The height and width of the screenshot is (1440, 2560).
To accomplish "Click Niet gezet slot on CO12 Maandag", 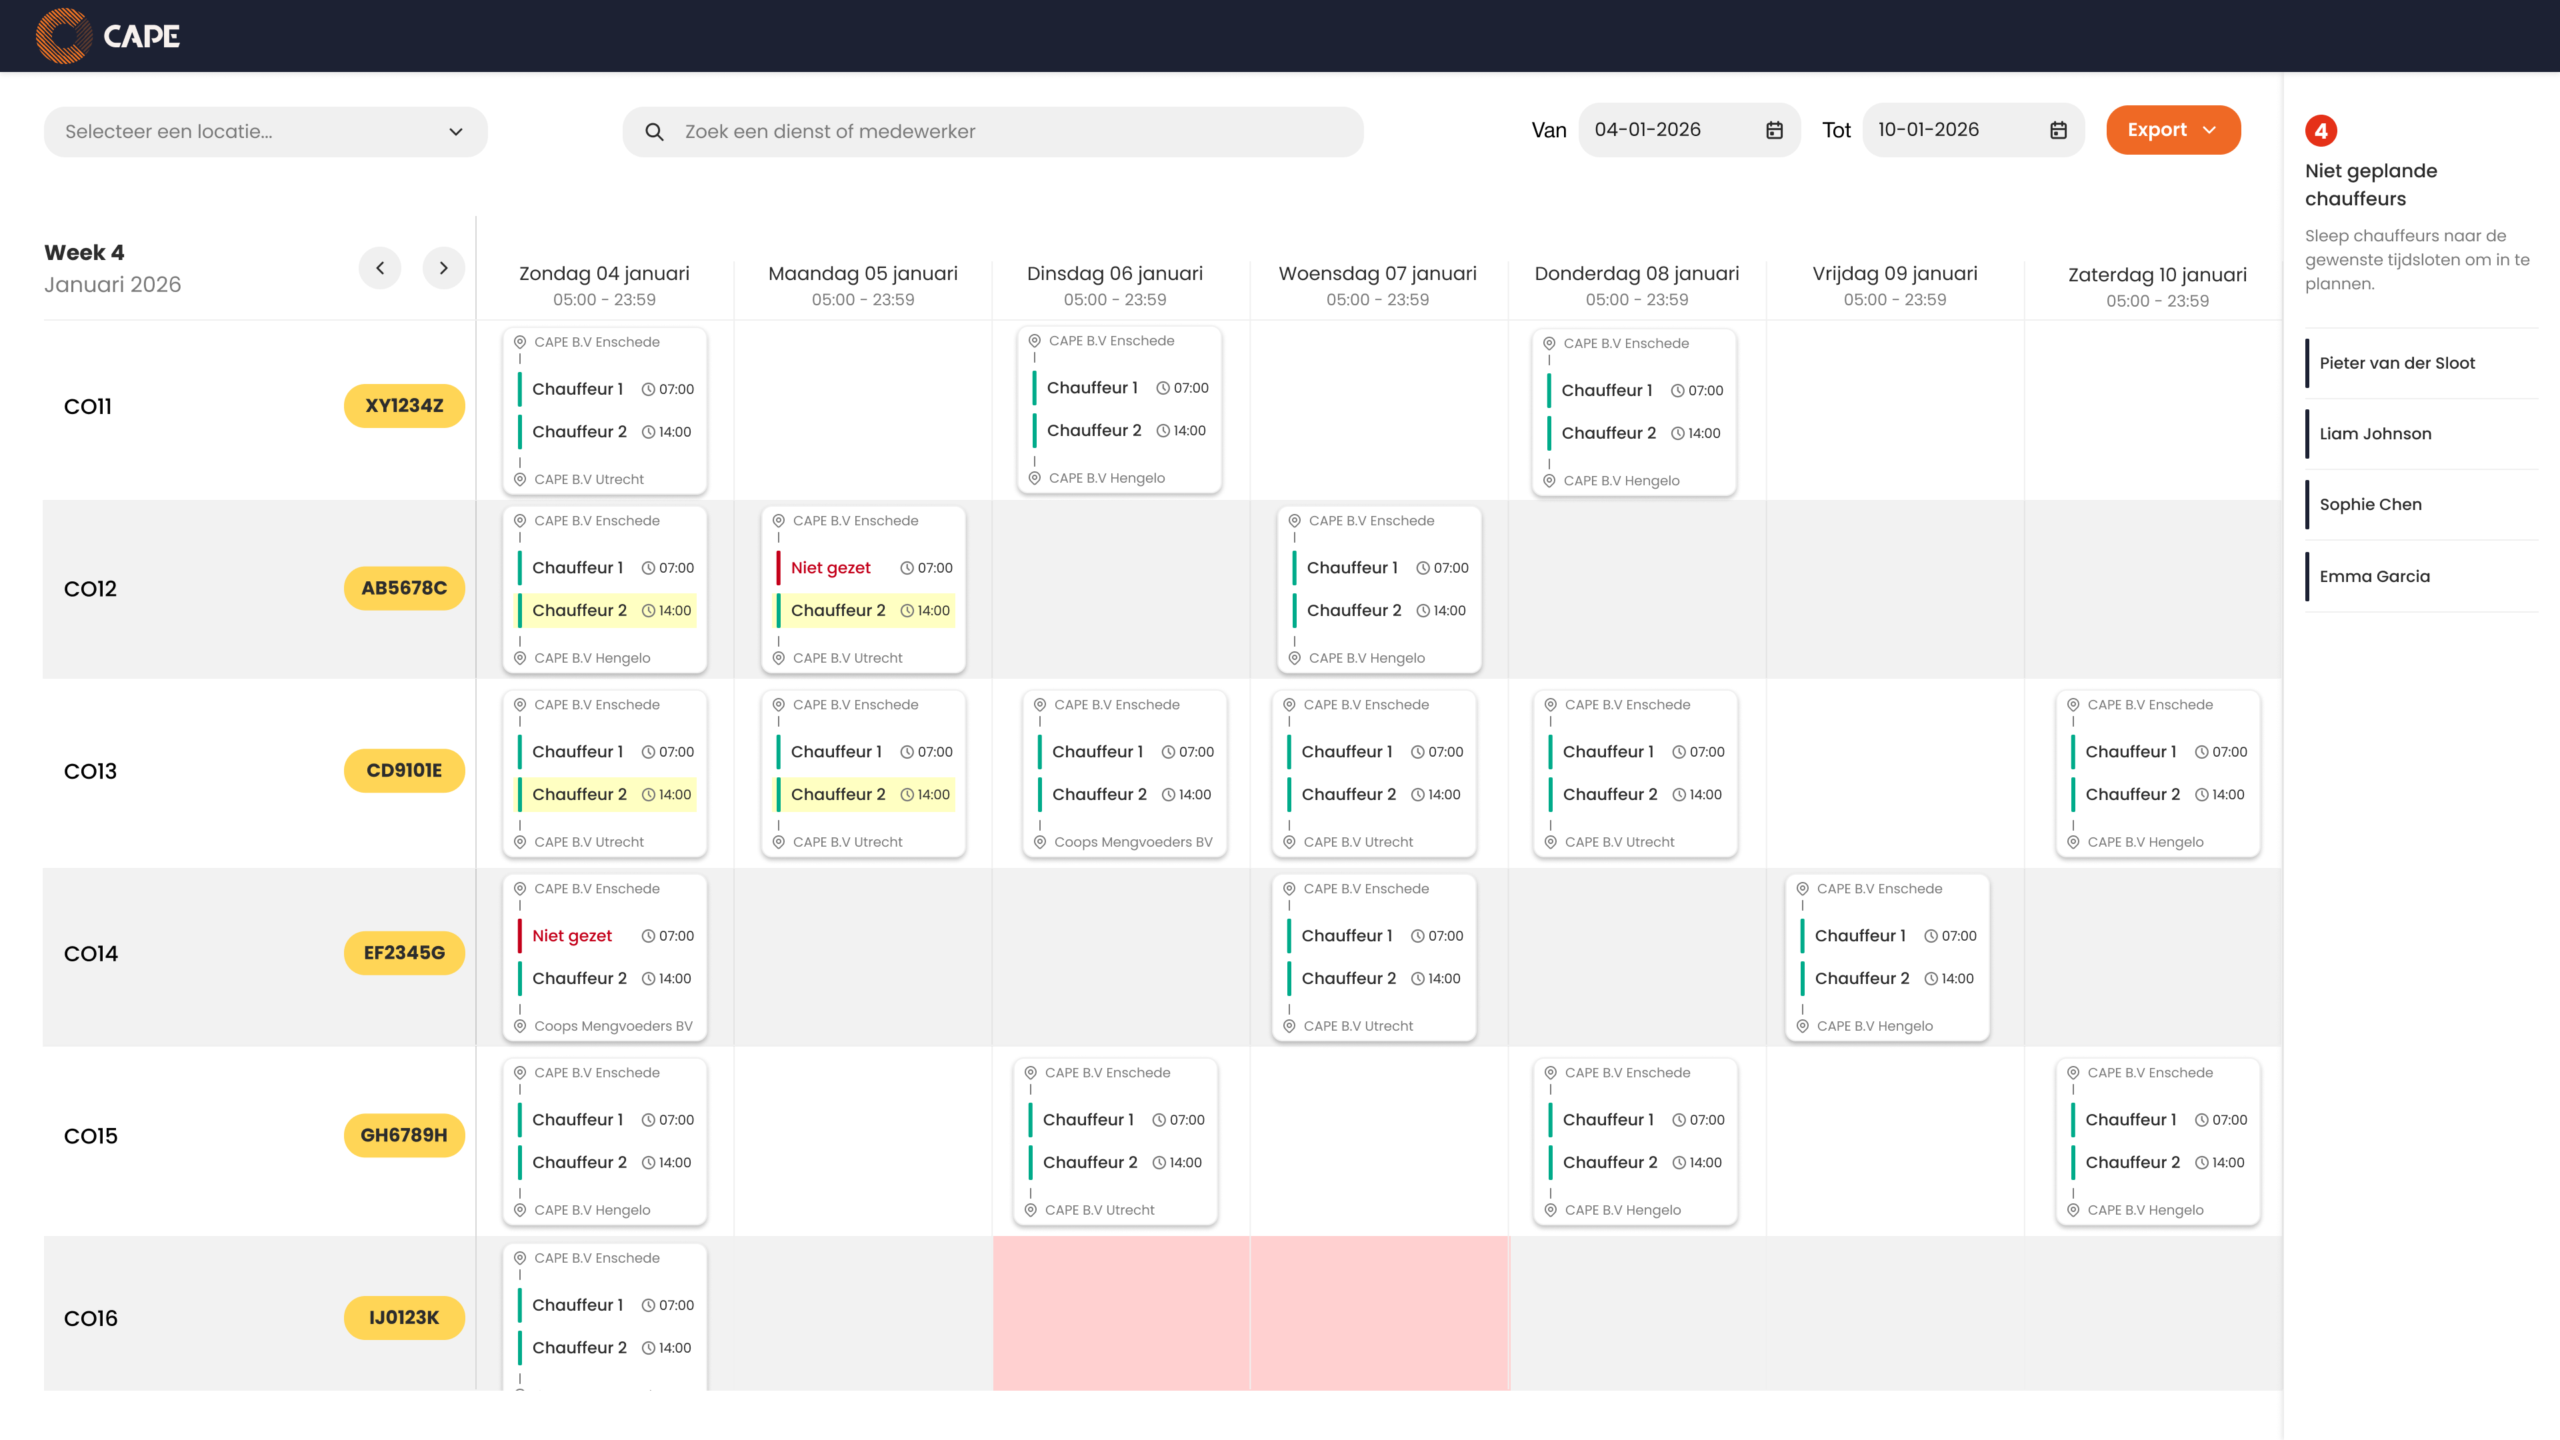I will click(x=831, y=568).
